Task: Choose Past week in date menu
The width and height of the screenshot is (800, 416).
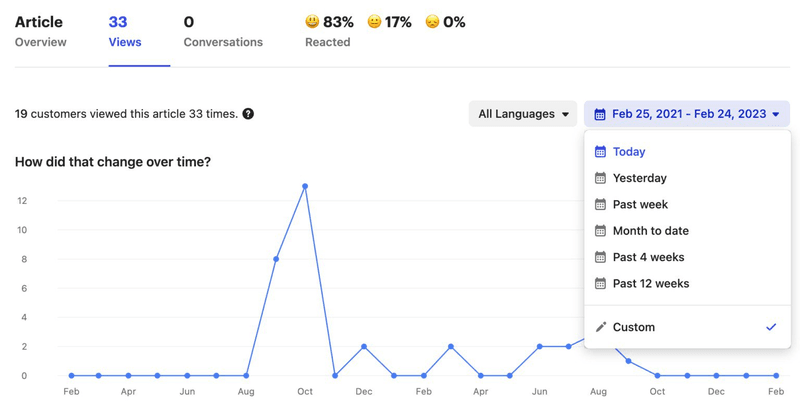Action: pyautogui.click(x=640, y=205)
